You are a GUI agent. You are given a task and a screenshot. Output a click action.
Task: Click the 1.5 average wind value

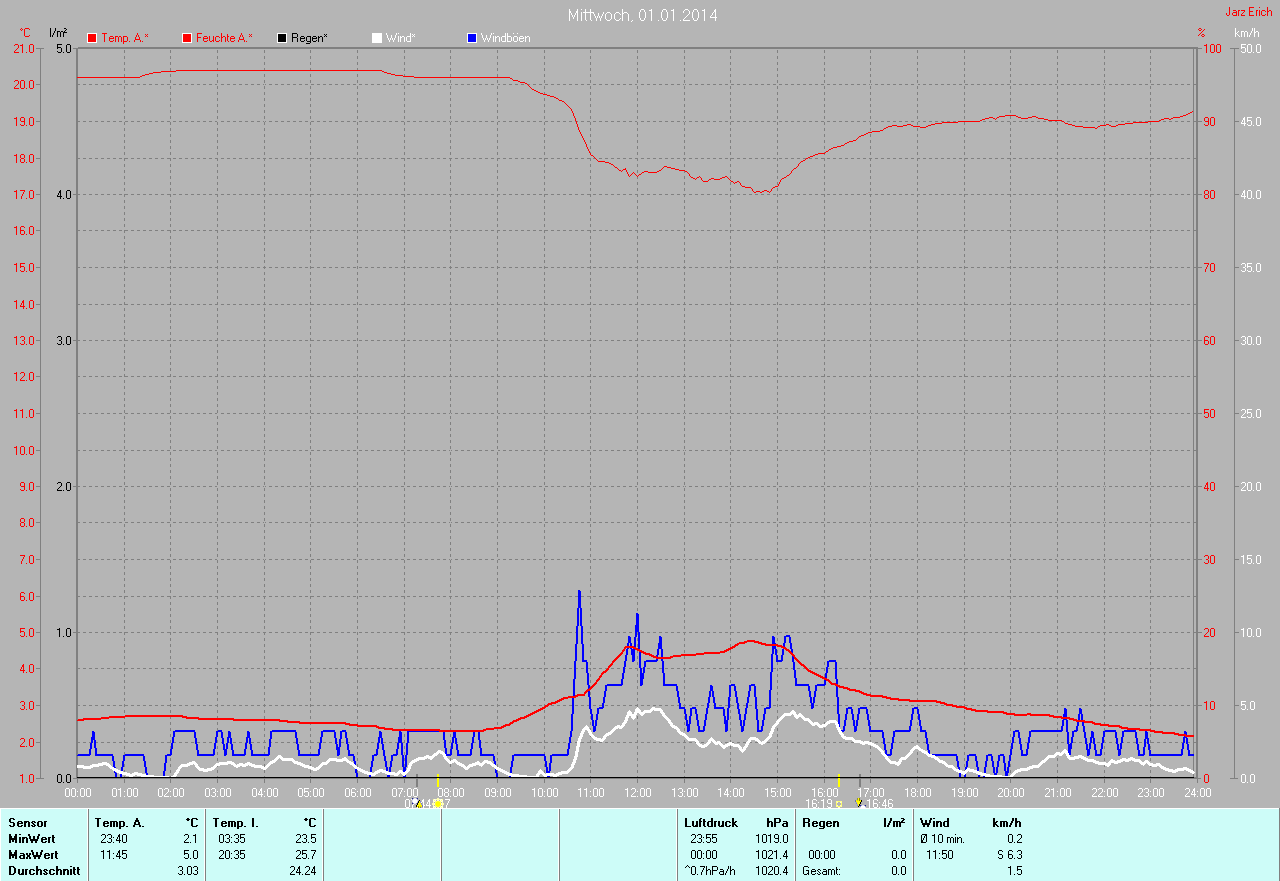1014,871
